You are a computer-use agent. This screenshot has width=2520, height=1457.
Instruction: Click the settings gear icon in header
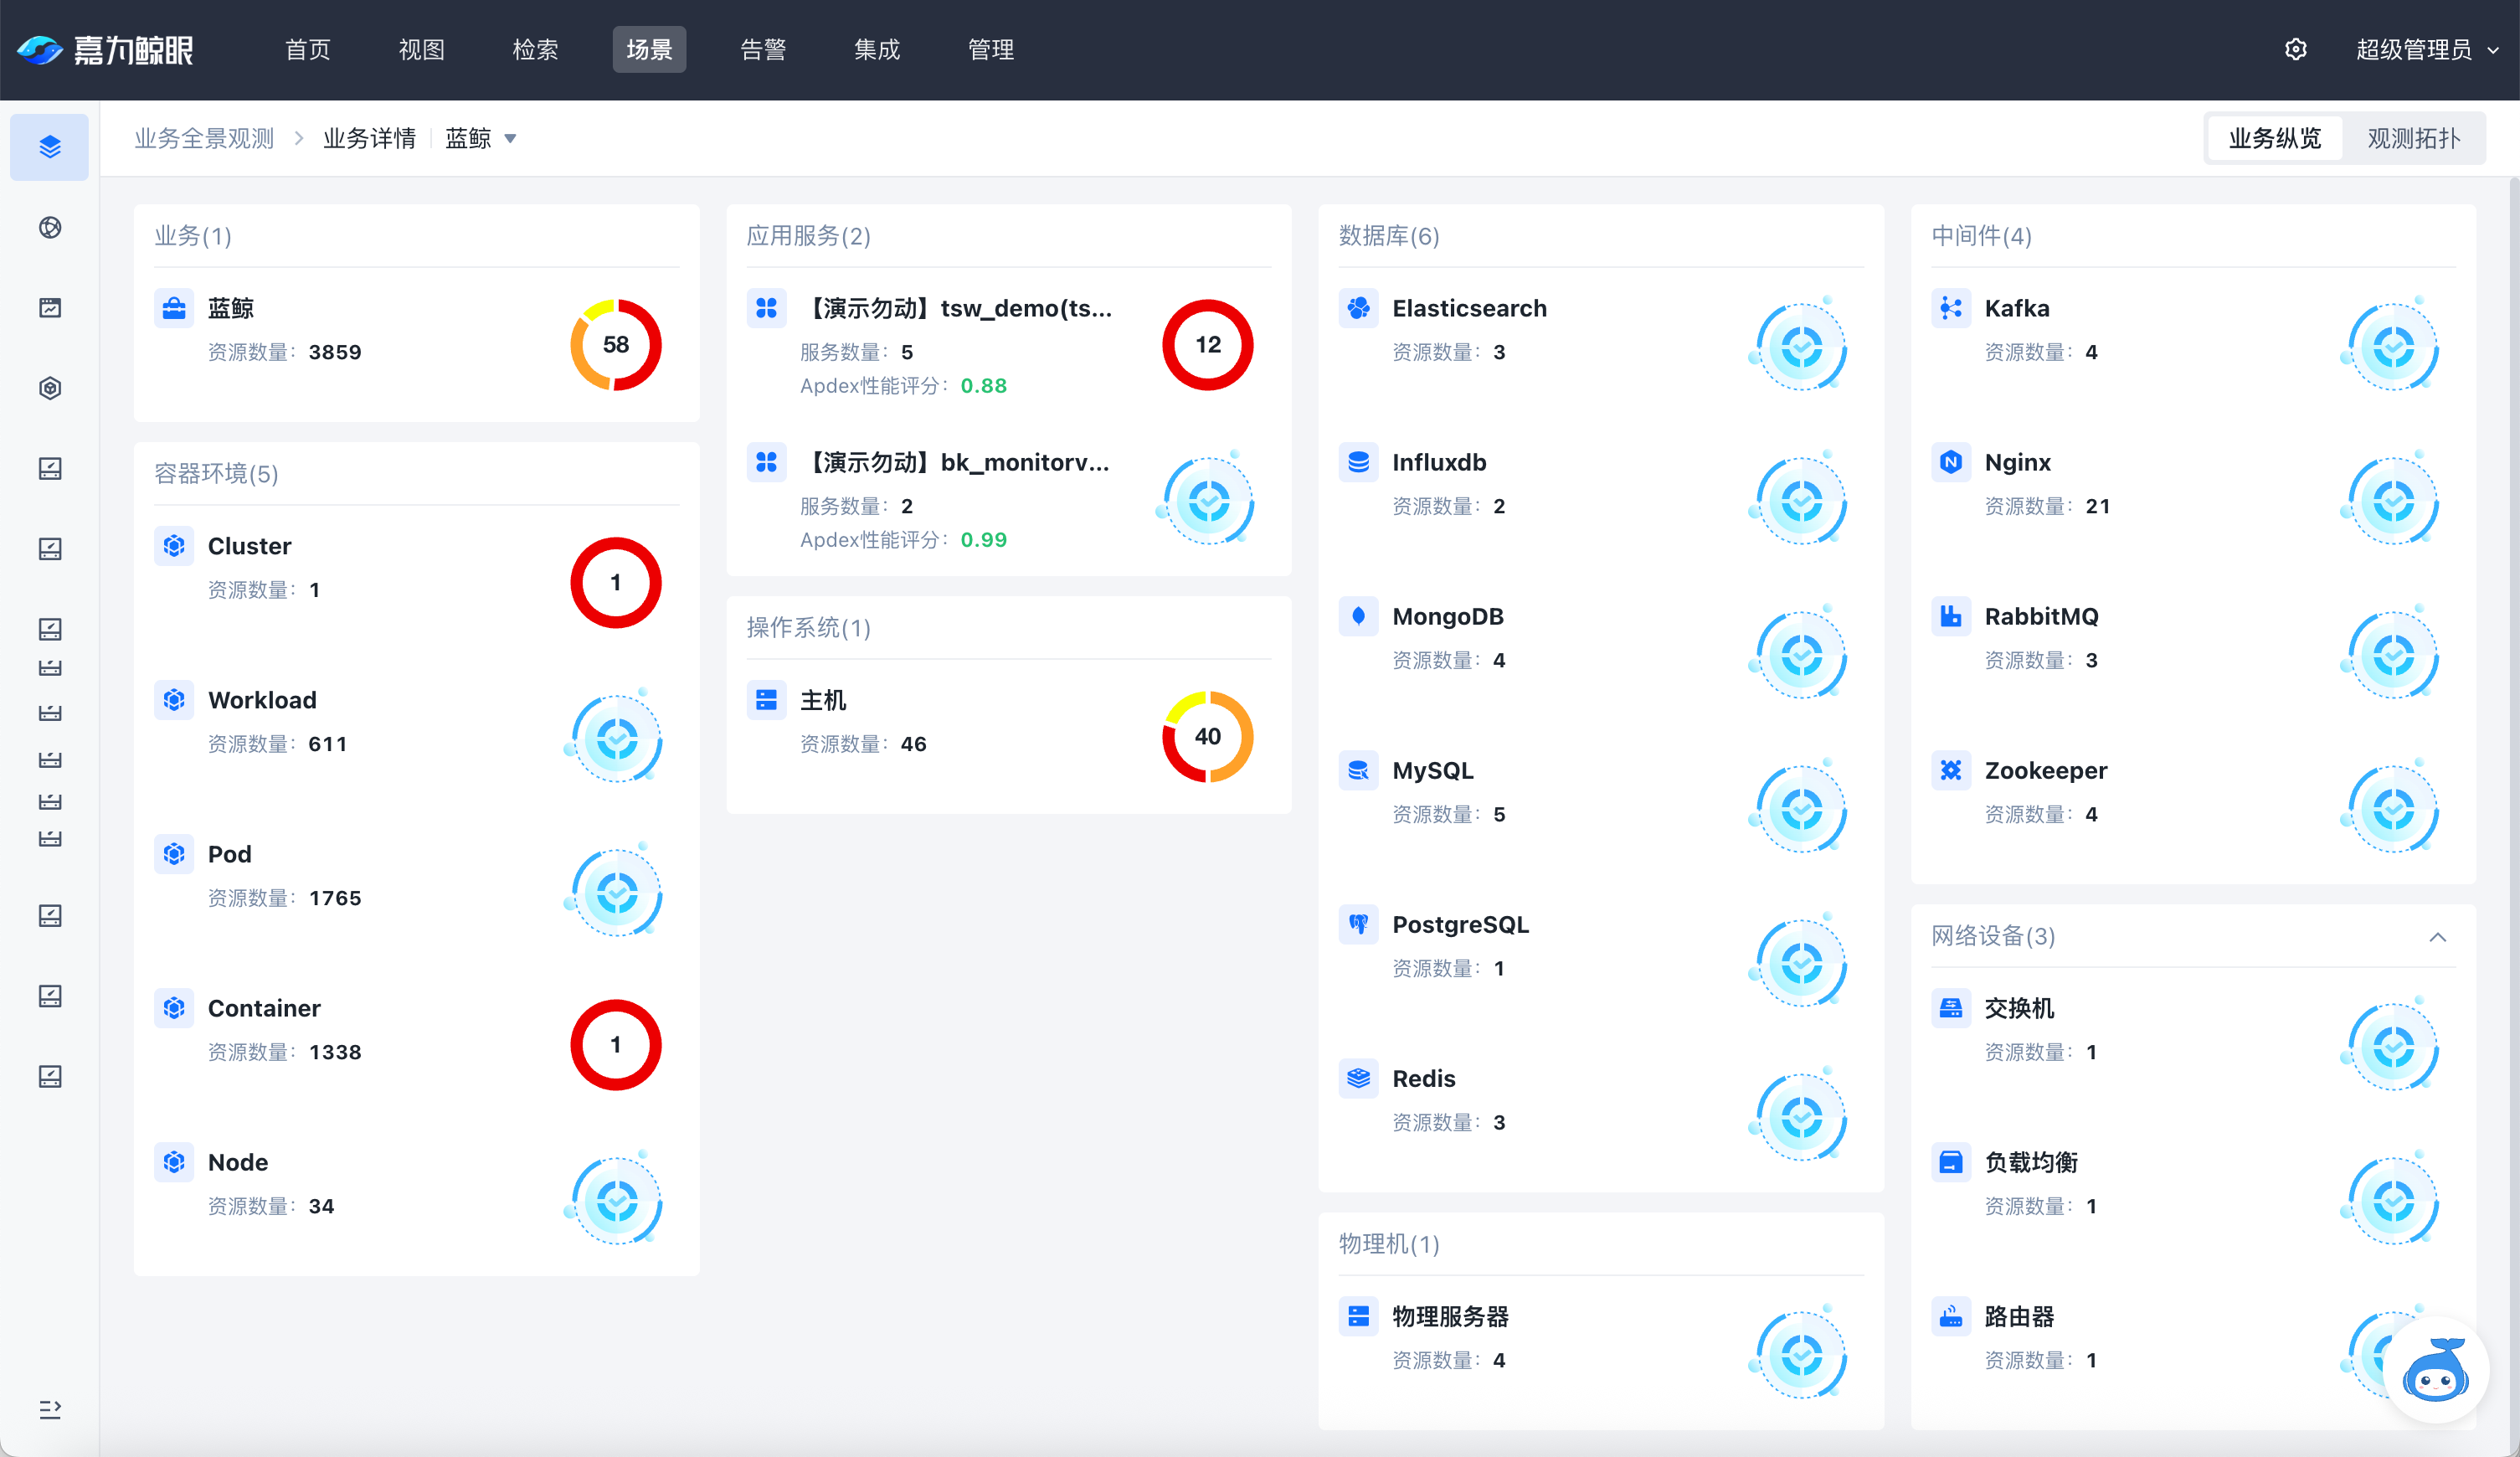click(x=2295, y=49)
